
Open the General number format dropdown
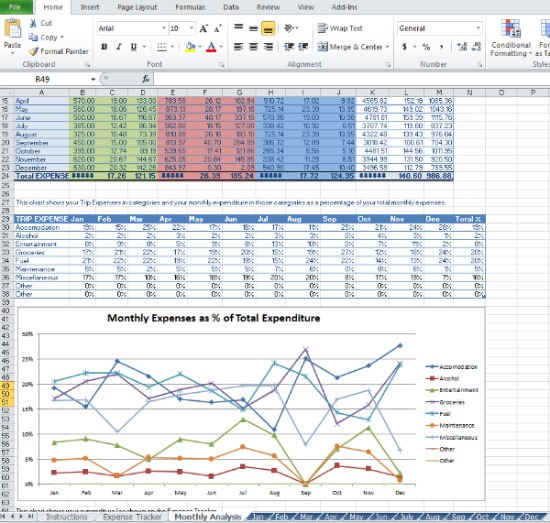pos(478,28)
